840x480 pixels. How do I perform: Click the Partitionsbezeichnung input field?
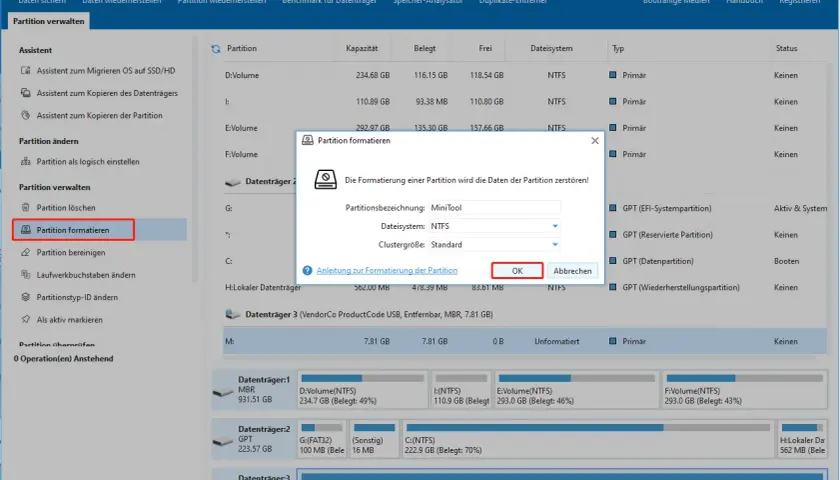click(x=494, y=207)
